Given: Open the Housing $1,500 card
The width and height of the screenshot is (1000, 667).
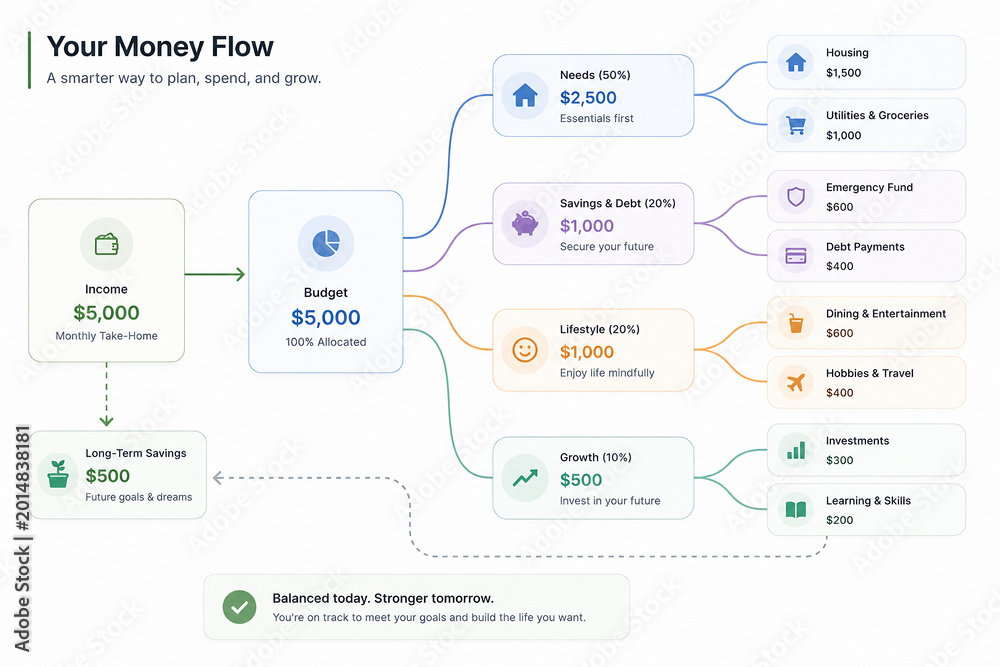Looking at the screenshot, I should 866,62.
